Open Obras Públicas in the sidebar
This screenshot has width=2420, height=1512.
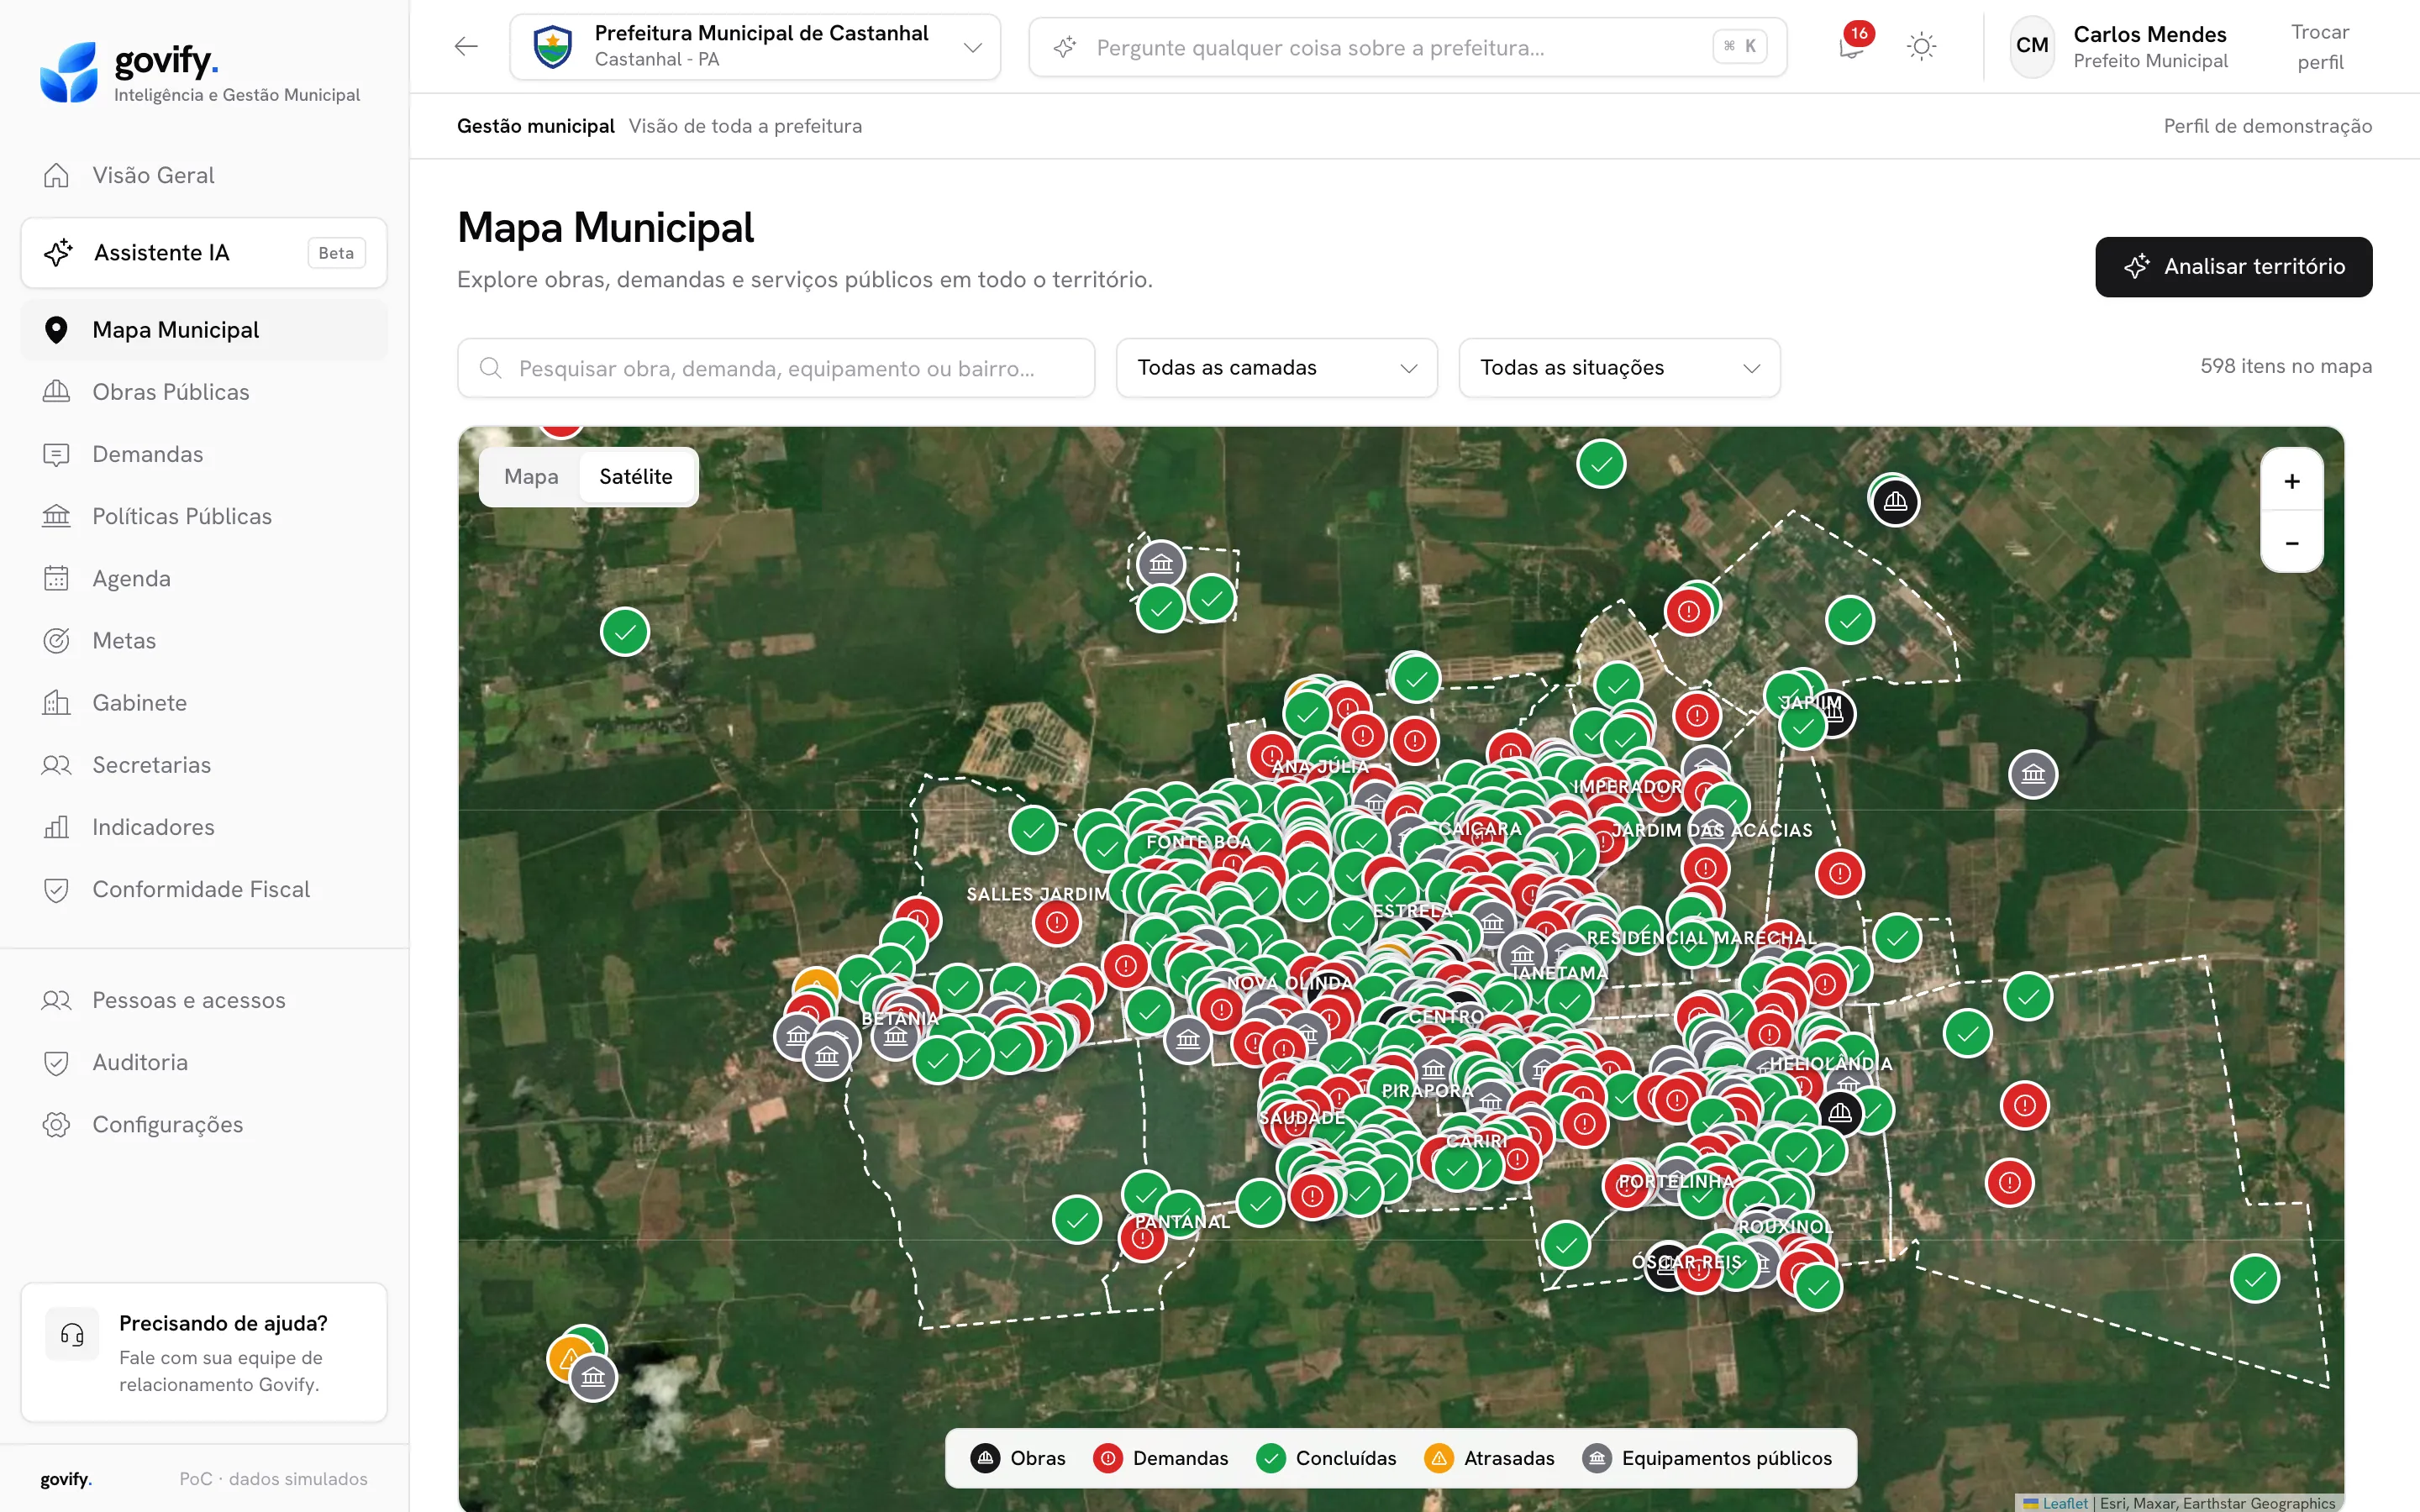coord(204,392)
